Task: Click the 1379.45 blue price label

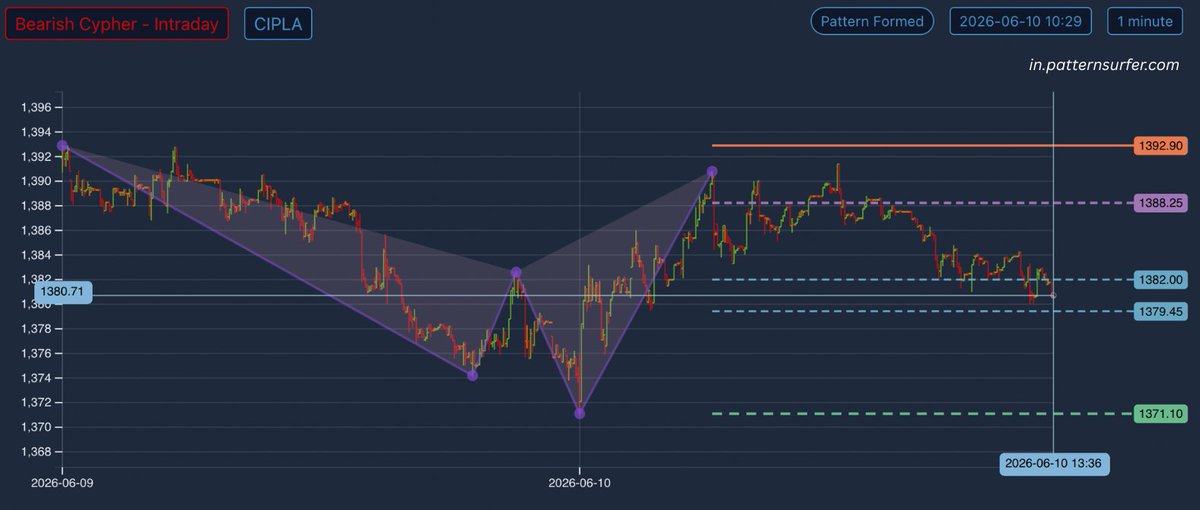Action: pos(1160,312)
